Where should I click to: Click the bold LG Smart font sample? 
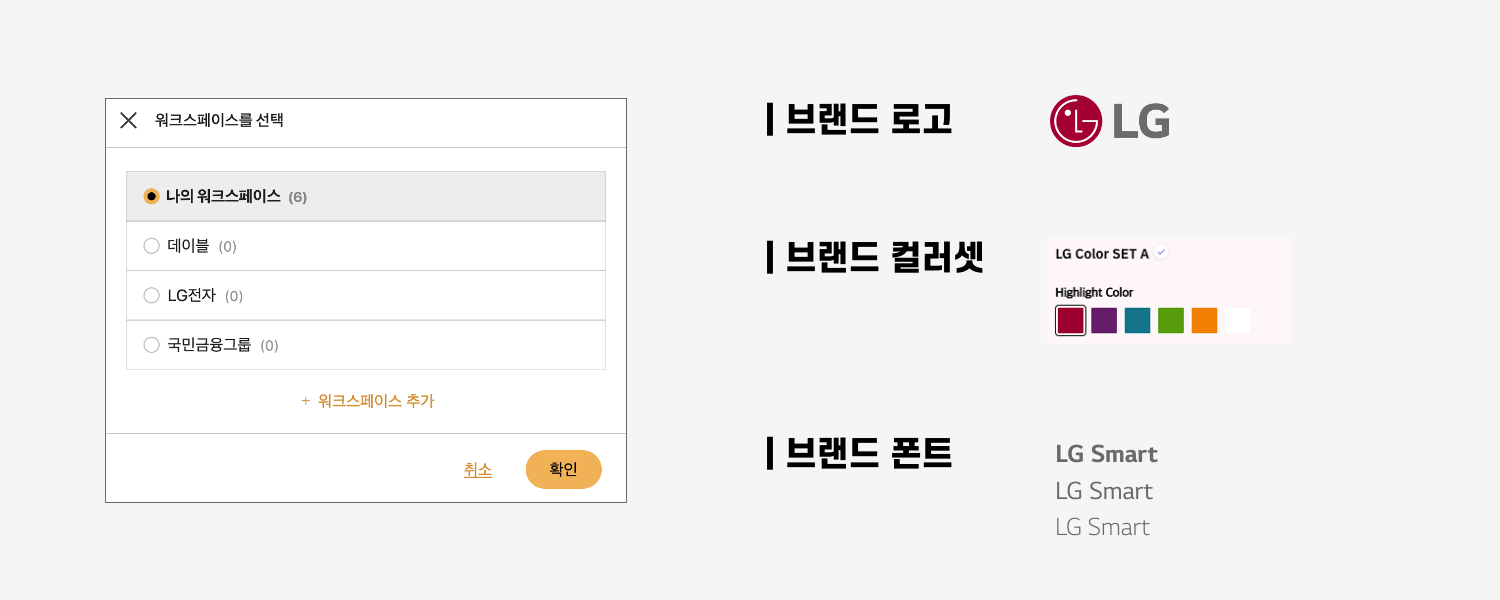click(1105, 454)
